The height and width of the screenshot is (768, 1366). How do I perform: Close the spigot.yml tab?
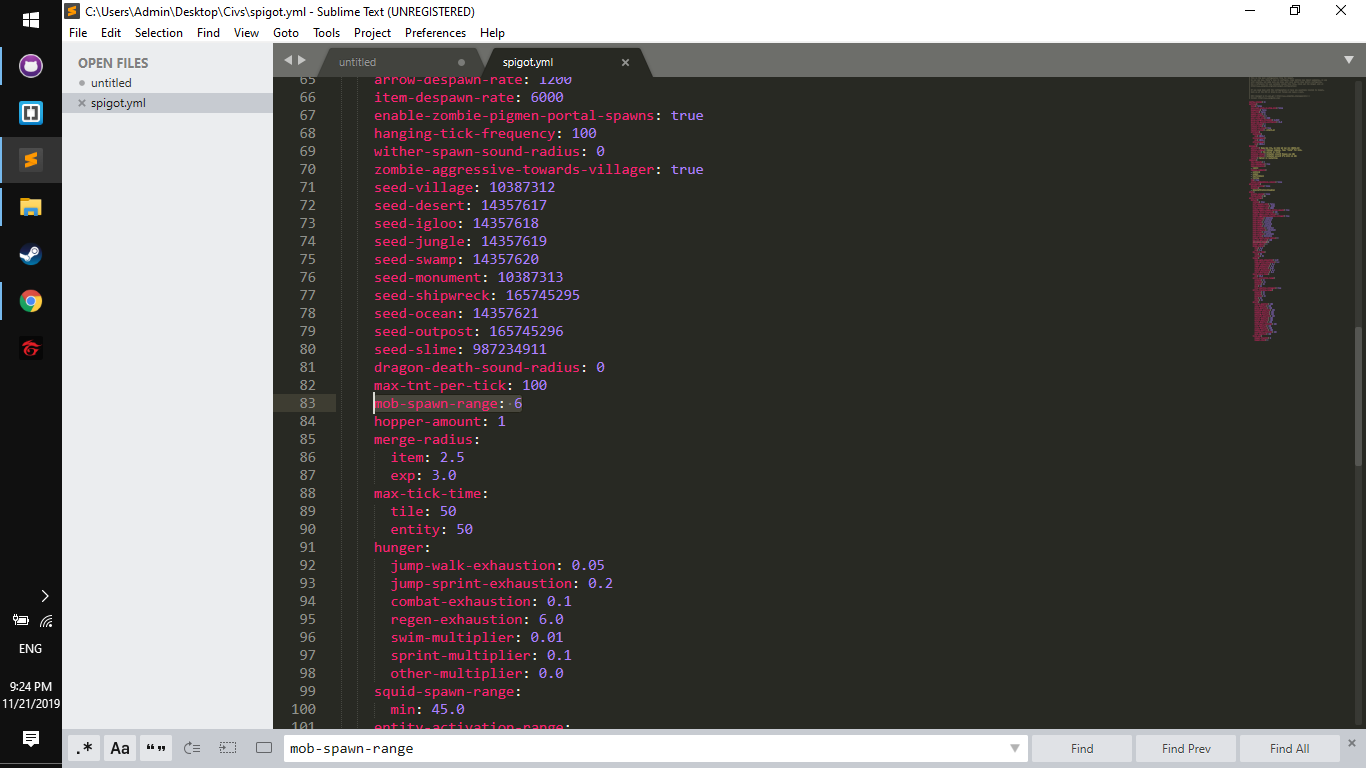tap(626, 62)
